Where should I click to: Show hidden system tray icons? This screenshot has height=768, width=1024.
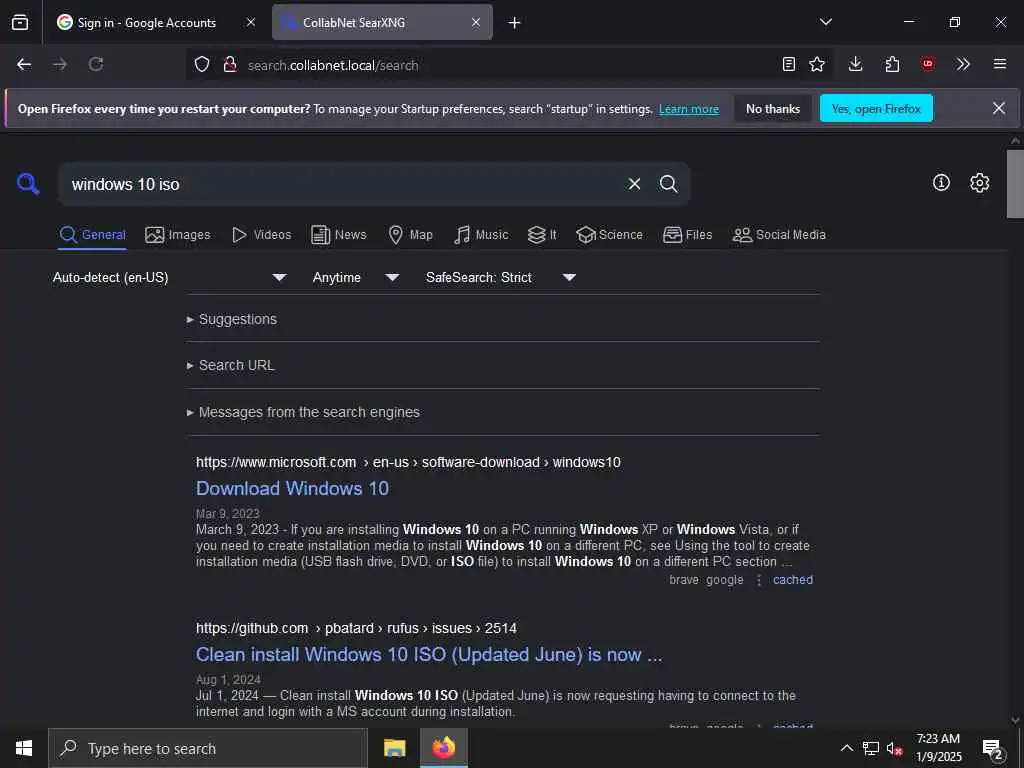pos(846,748)
